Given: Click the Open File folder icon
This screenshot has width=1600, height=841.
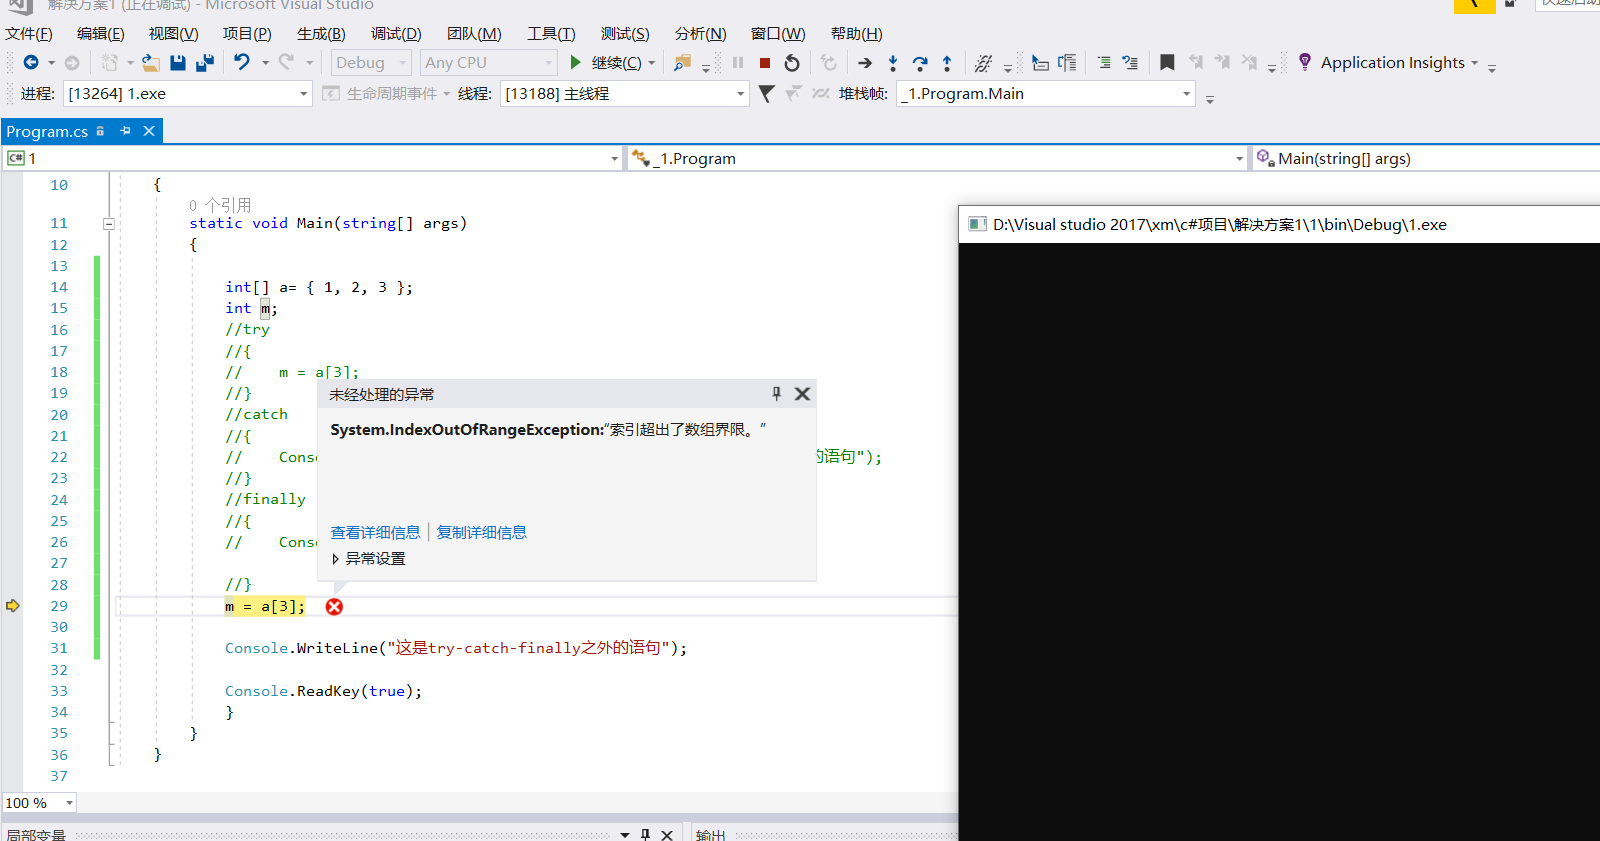Looking at the screenshot, I should pos(150,63).
